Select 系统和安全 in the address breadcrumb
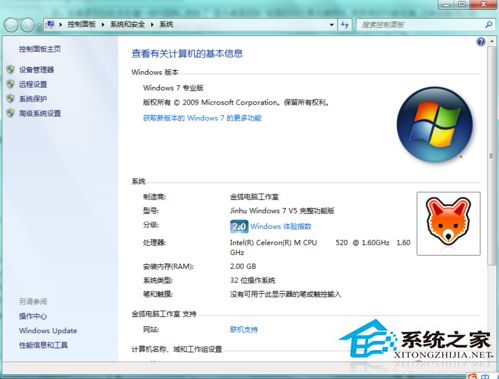This screenshot has height=379, width=499. [x=128, y=24]
